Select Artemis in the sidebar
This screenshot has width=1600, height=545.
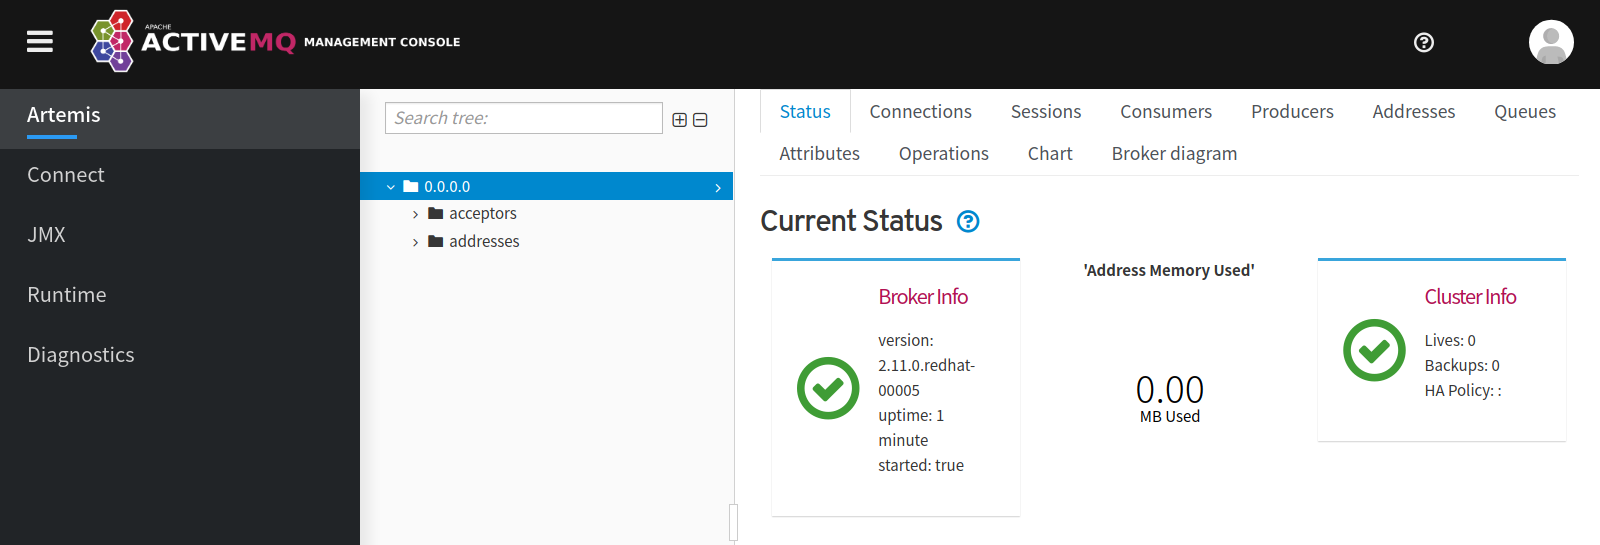(x=180, y=119)
